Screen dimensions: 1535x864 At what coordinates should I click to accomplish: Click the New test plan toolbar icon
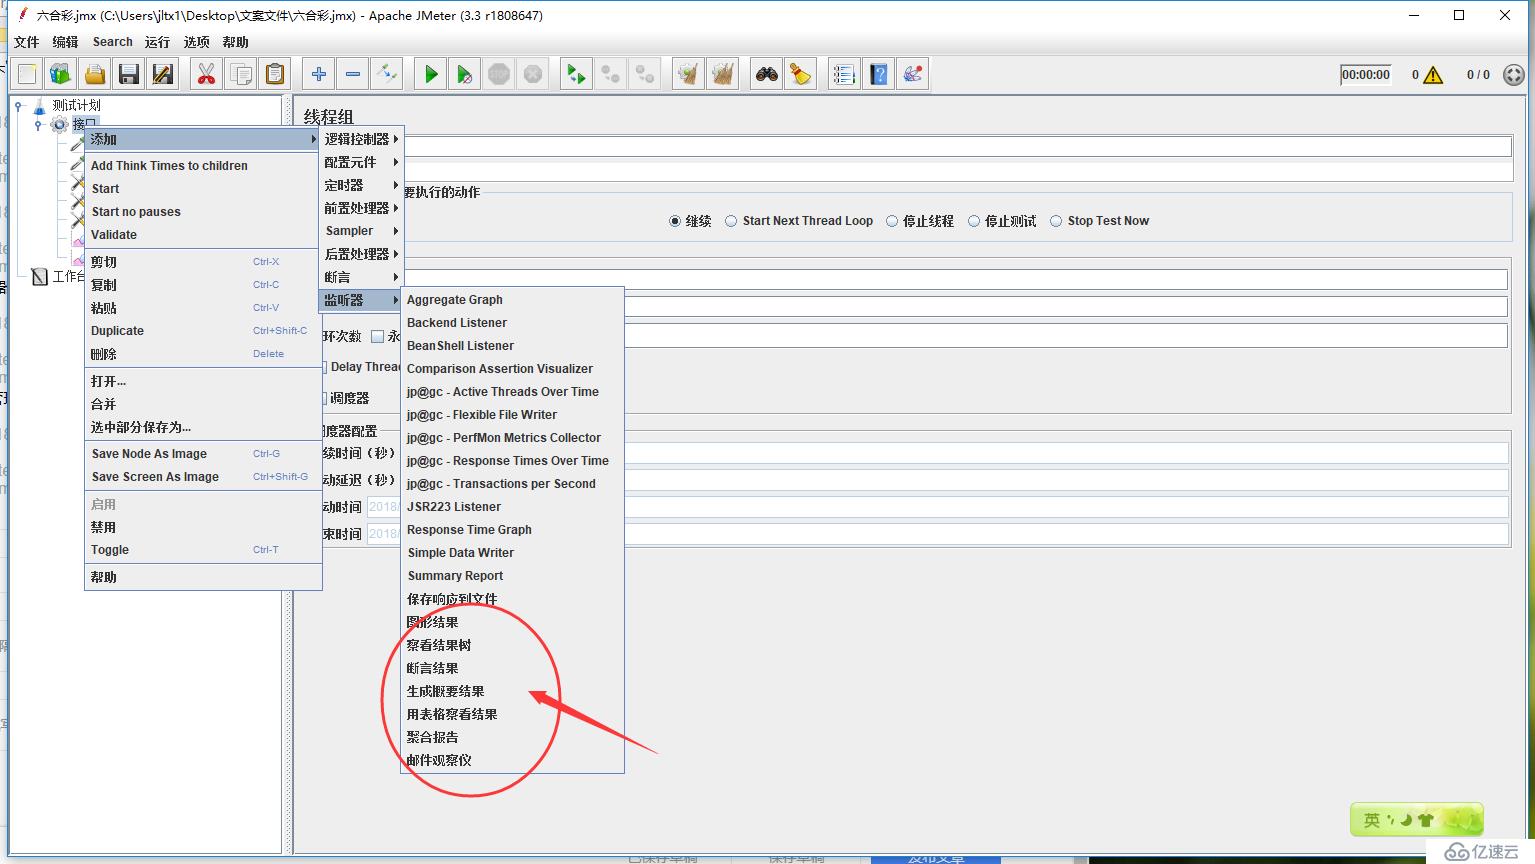27,74
